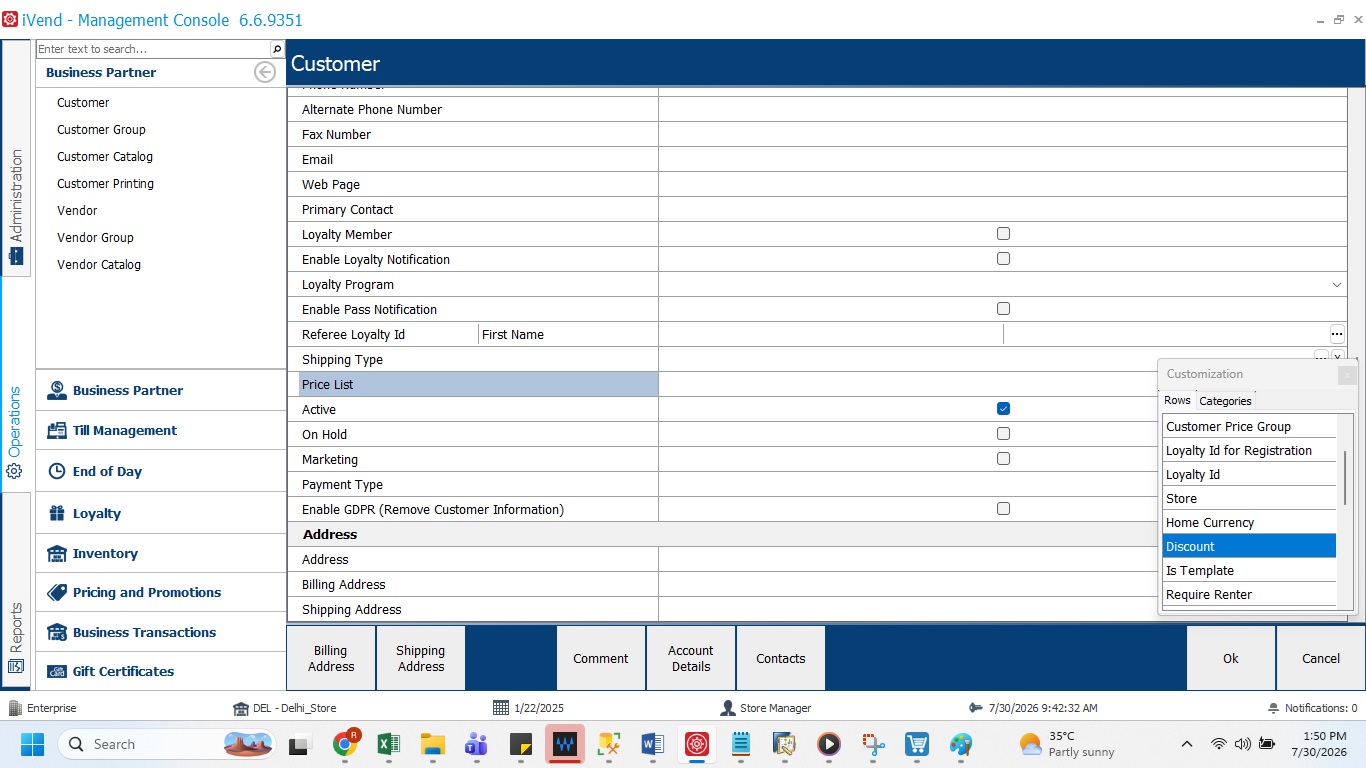
Task: Select Customer Price Group in Customization list
Action: pyautogui.click(x=1249, y=426)
